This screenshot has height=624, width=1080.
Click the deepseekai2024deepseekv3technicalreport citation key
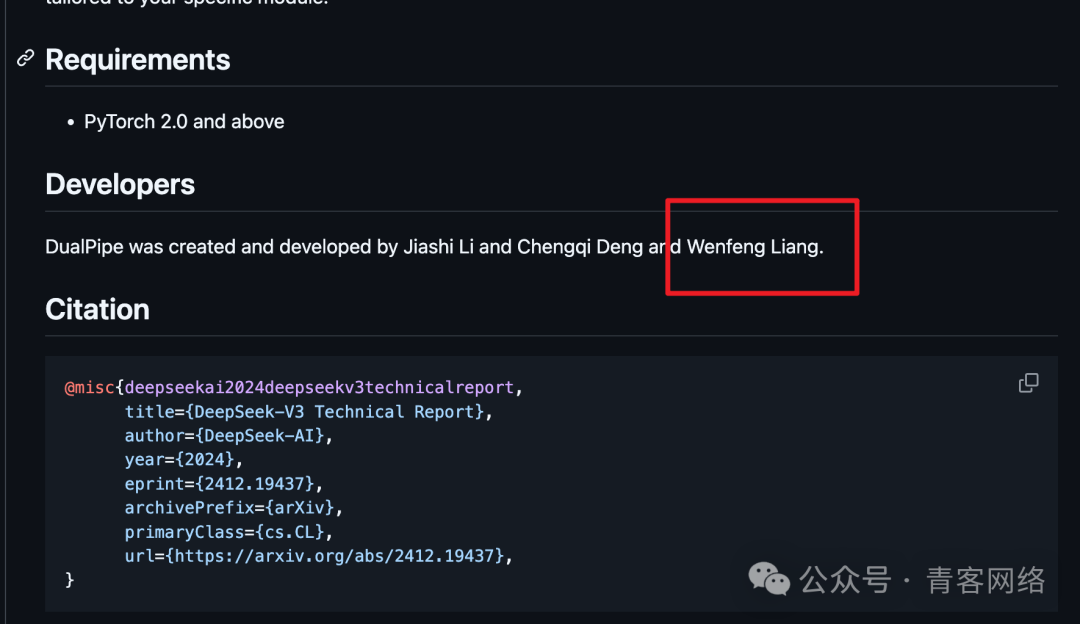click(x=320, y=388)
